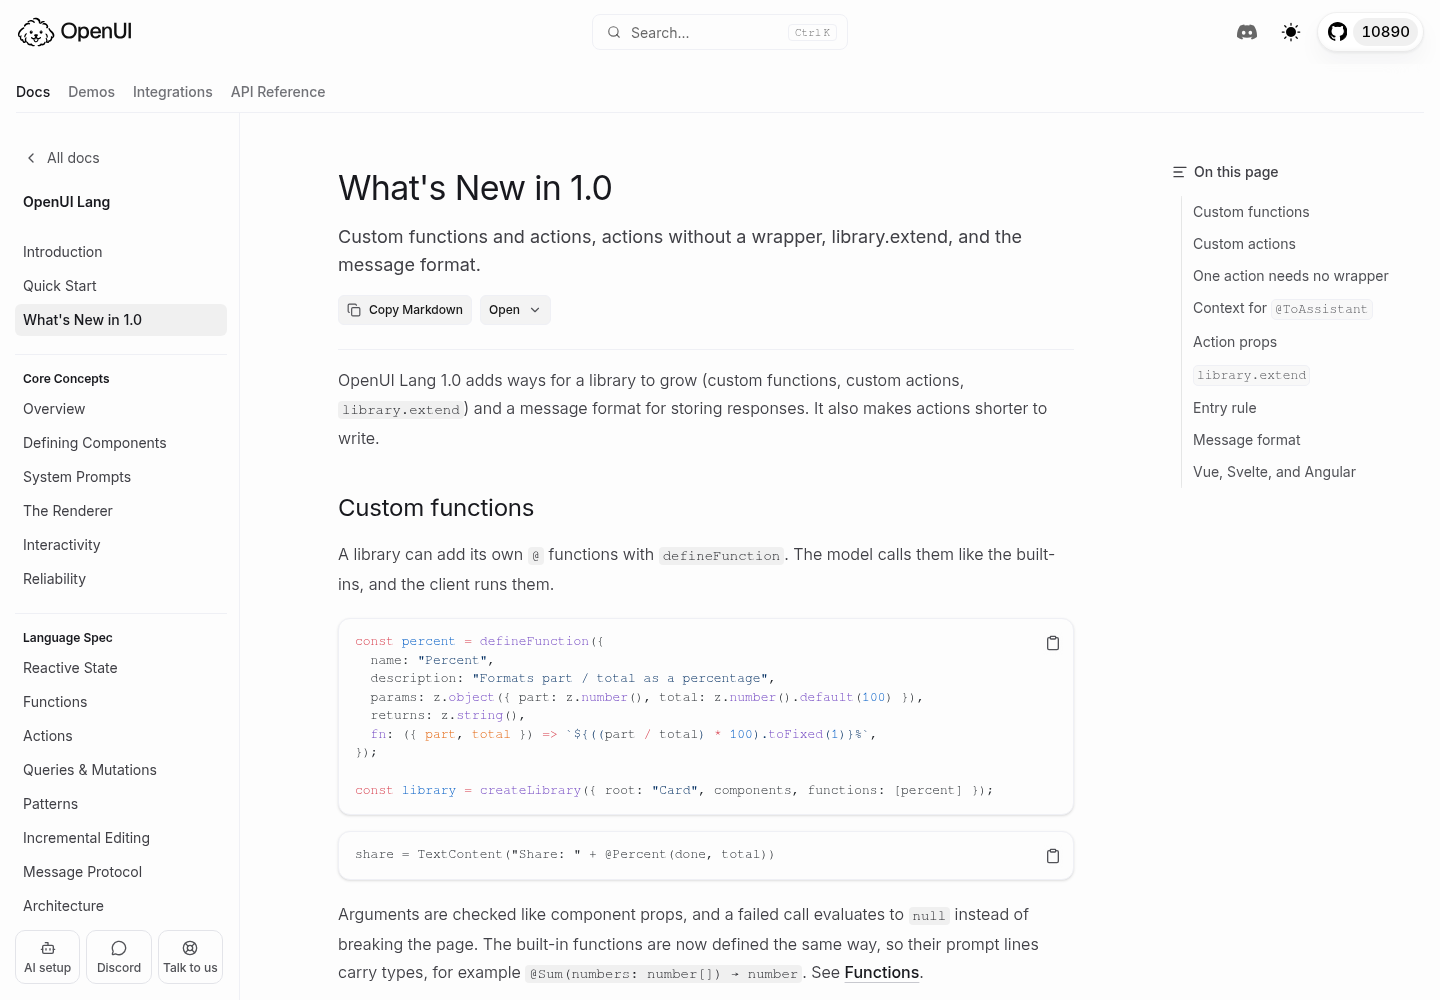Open Architecture sidebar page

click(121, 906)
